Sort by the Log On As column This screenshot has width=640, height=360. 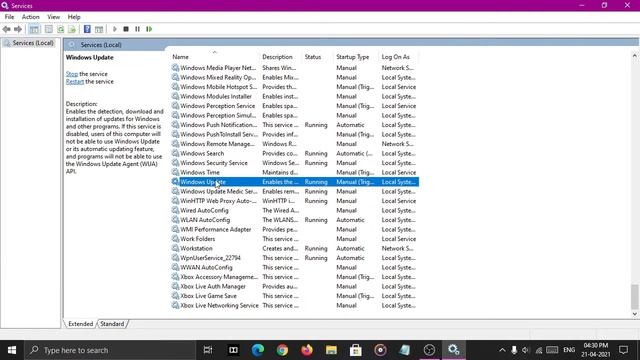399,57
